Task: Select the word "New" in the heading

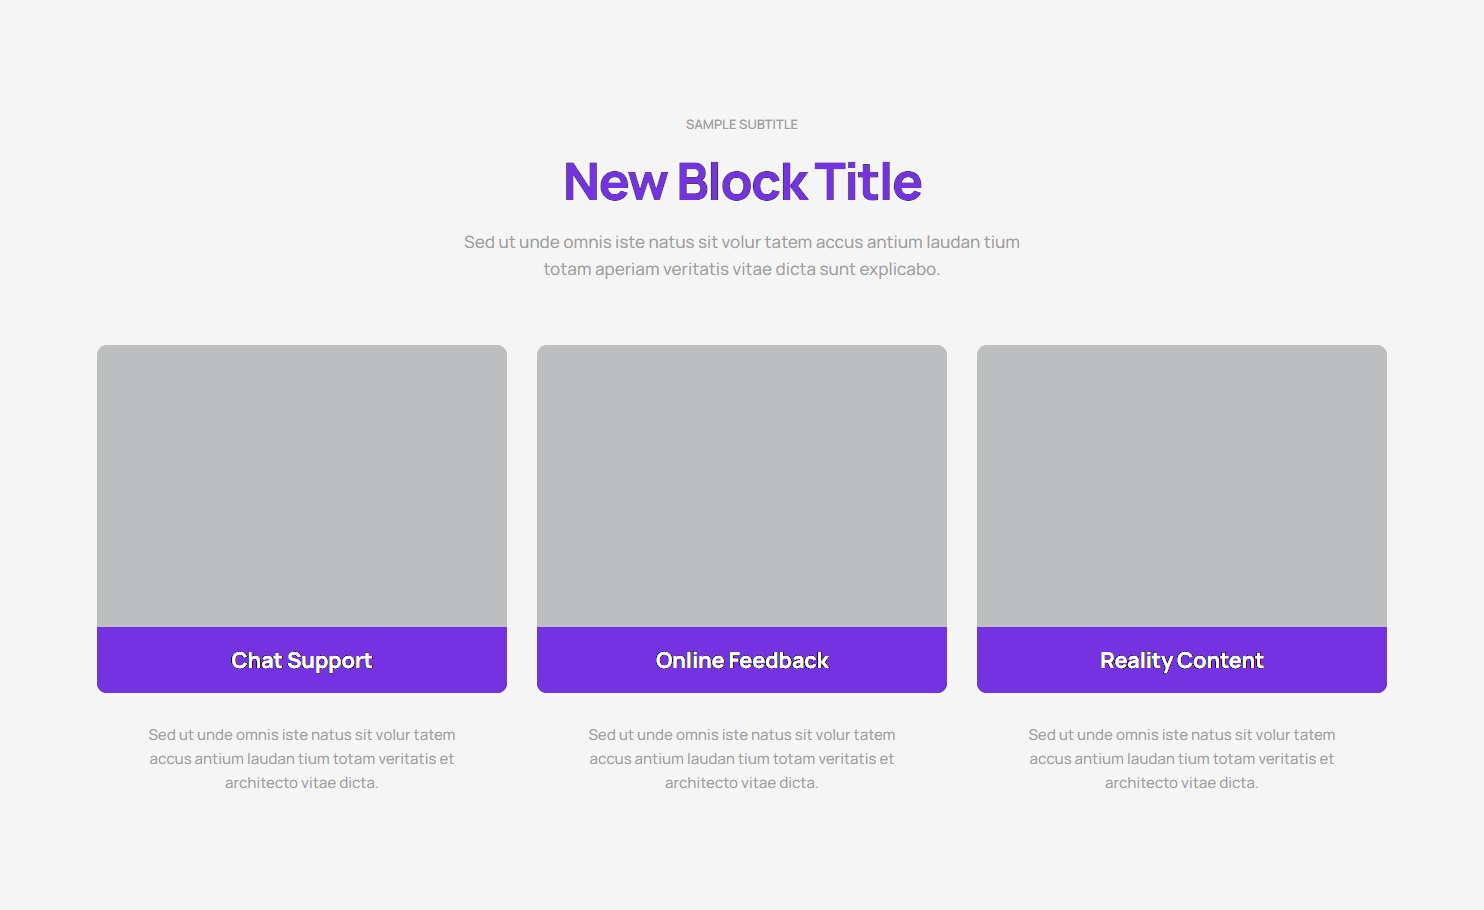Action: pos(615,182)
